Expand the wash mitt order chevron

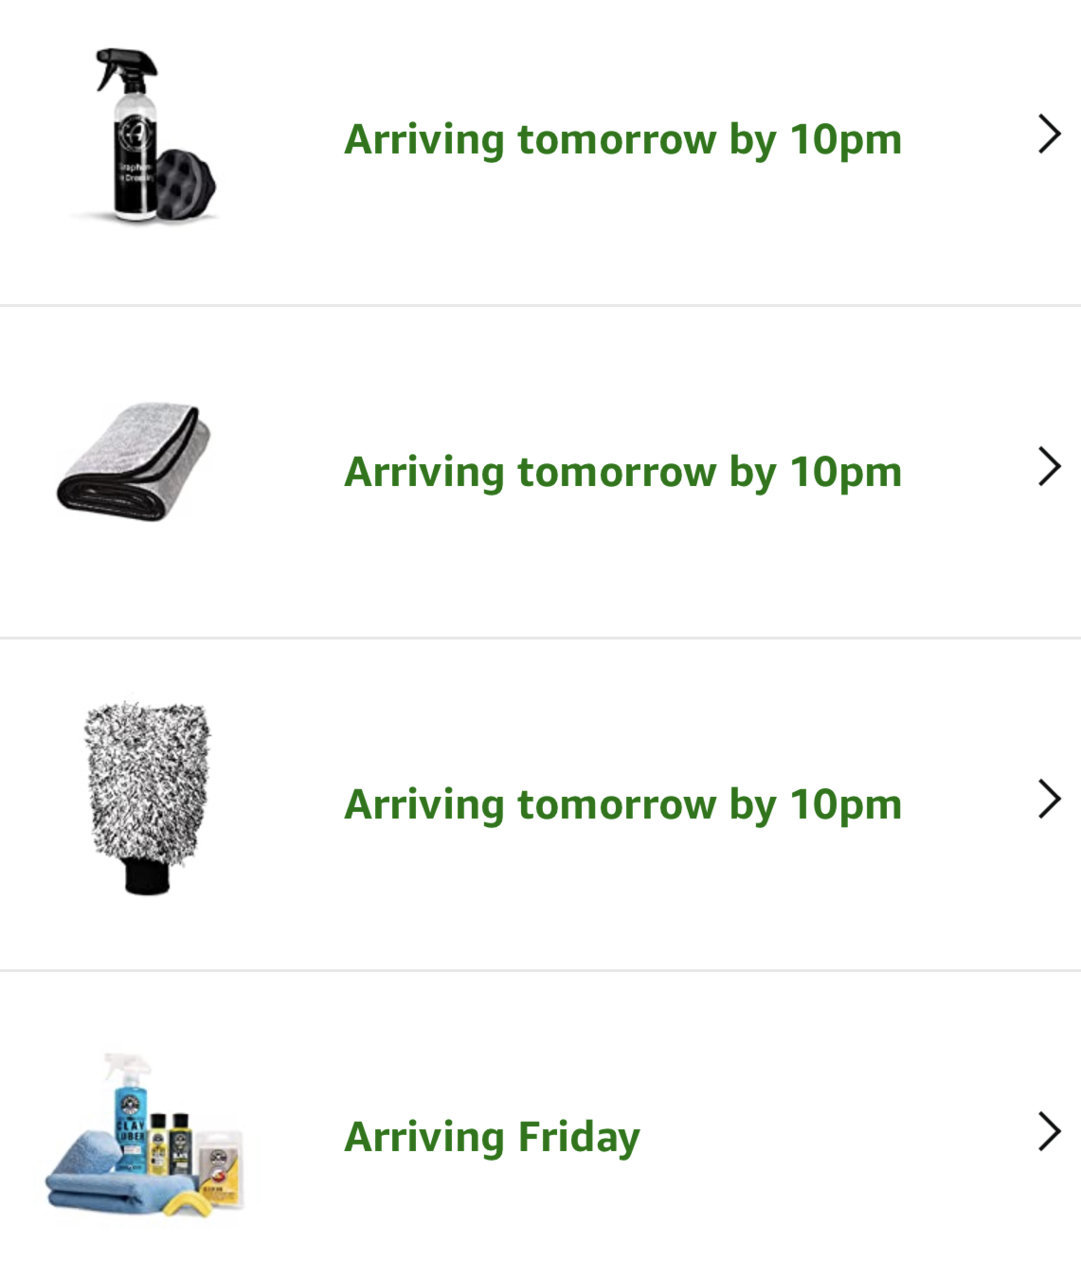1049,799
